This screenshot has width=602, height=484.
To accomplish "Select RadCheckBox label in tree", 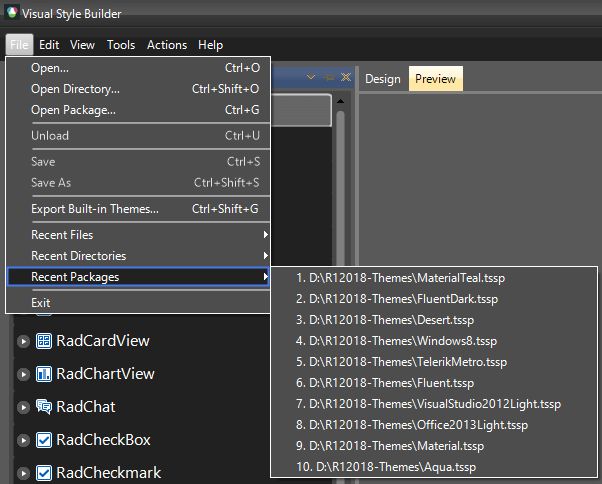I will (103, 440).
